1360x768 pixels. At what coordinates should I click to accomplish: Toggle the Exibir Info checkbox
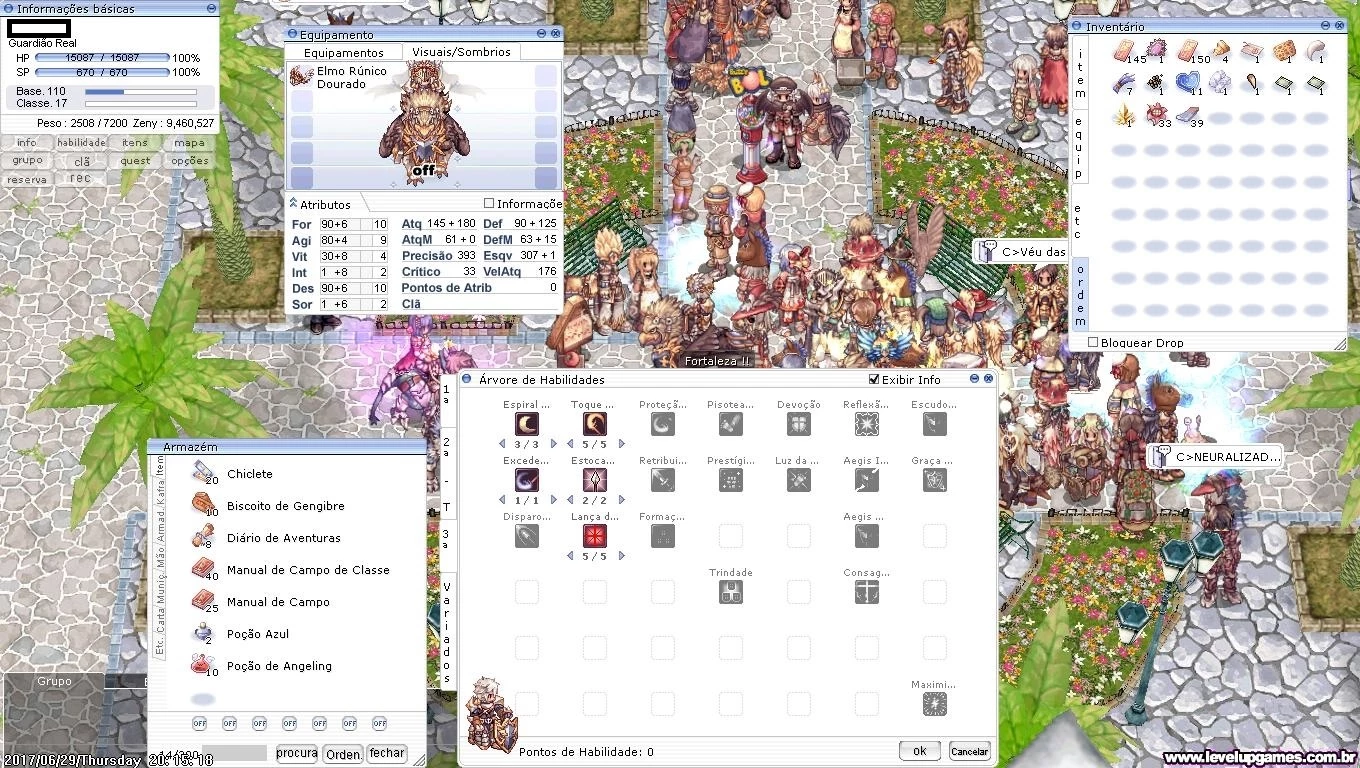click(x=874, y=380)
